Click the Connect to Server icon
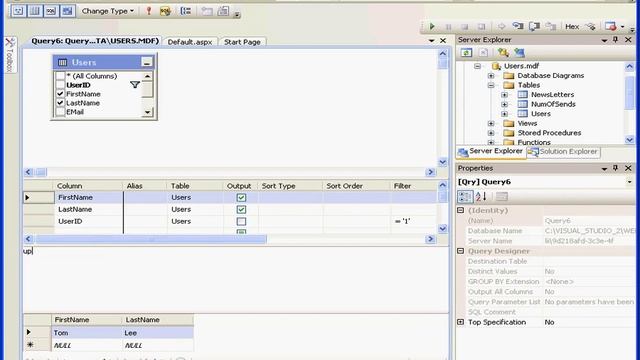 tap(519, 53)
